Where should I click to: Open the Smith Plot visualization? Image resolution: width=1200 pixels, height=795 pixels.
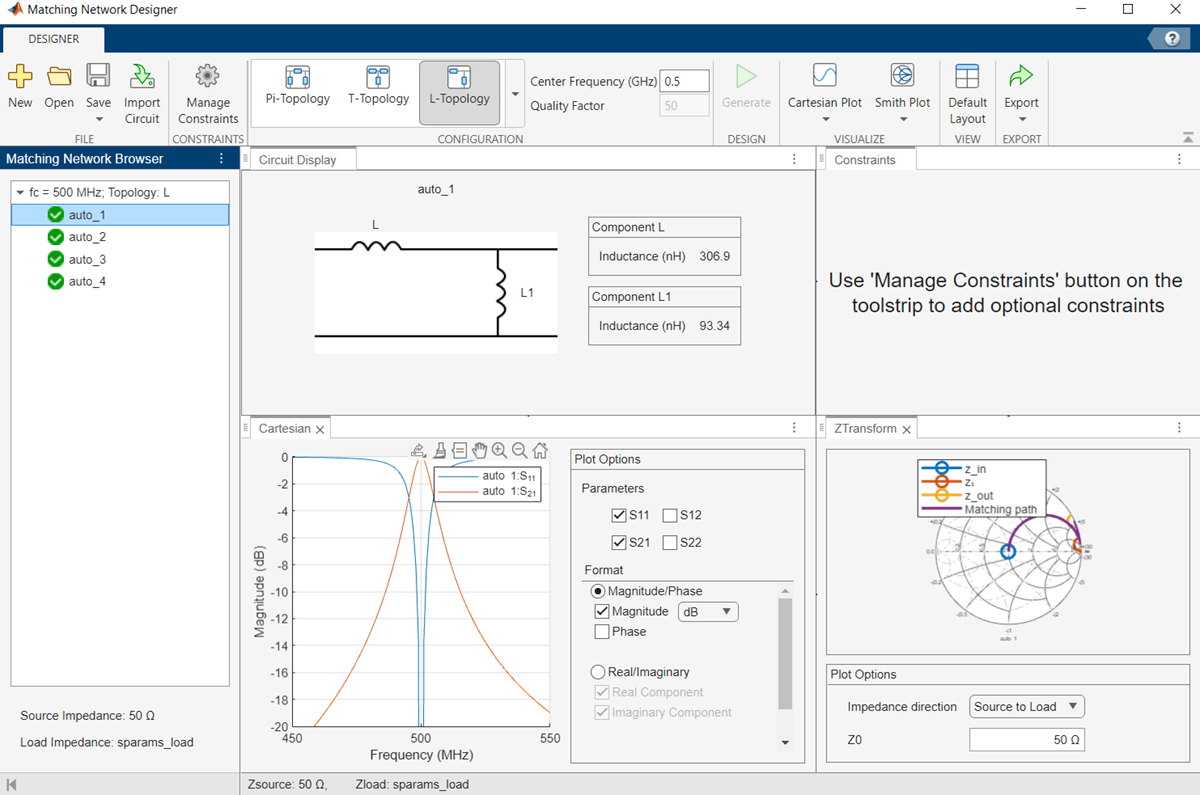902,85
